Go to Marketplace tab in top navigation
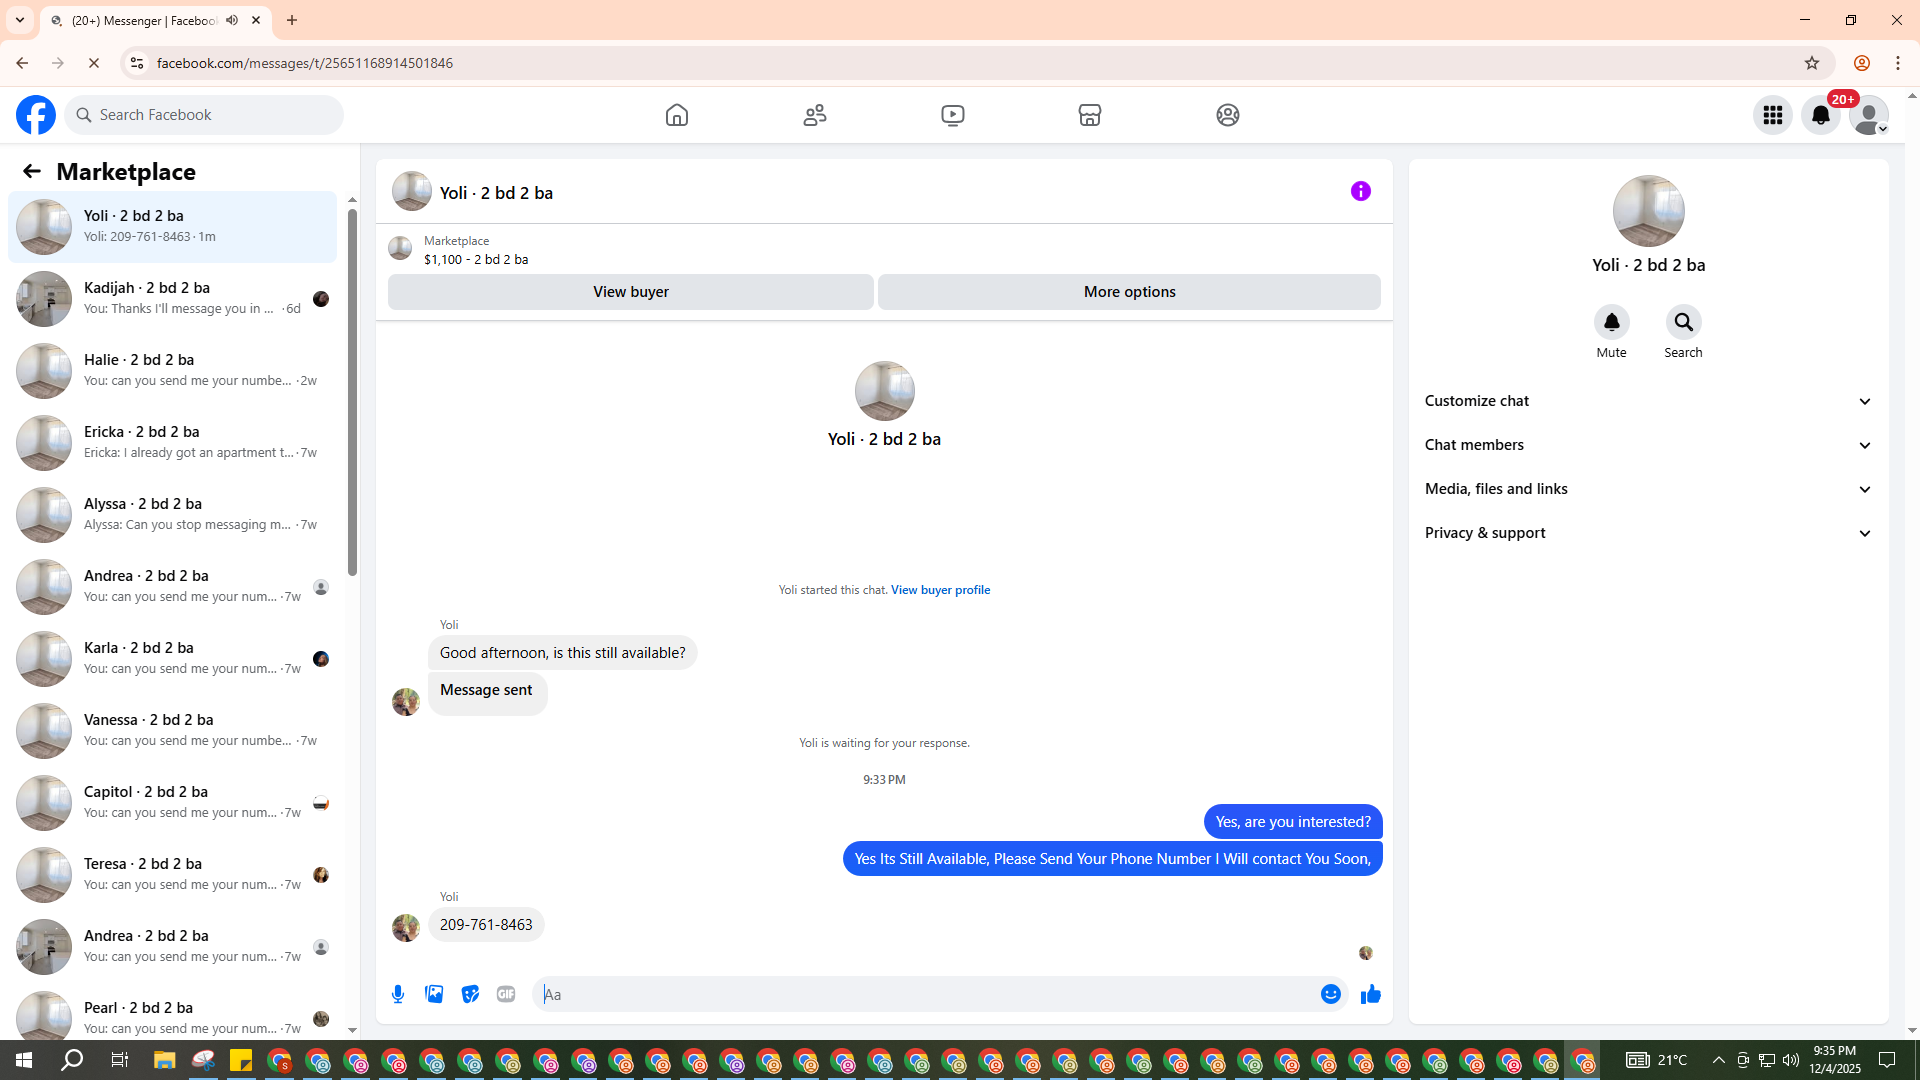1920x1080 pixels. tap(1089, 115)
